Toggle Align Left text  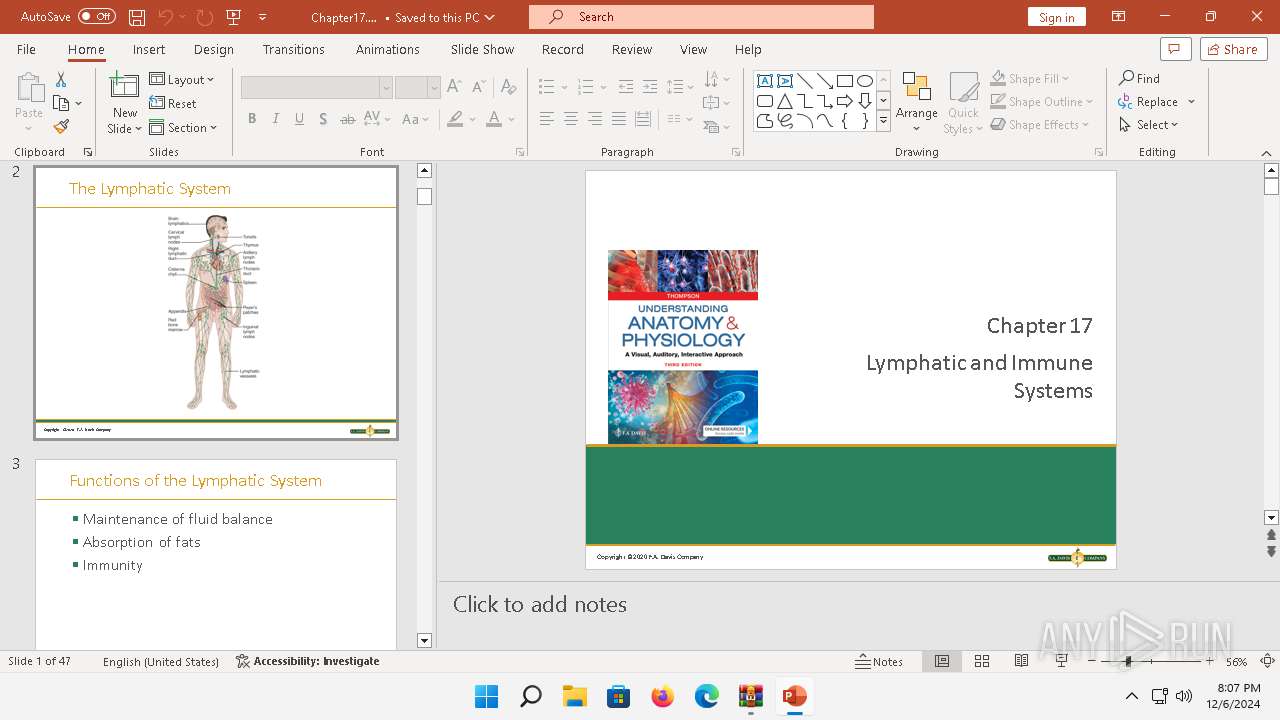[547, 119]
